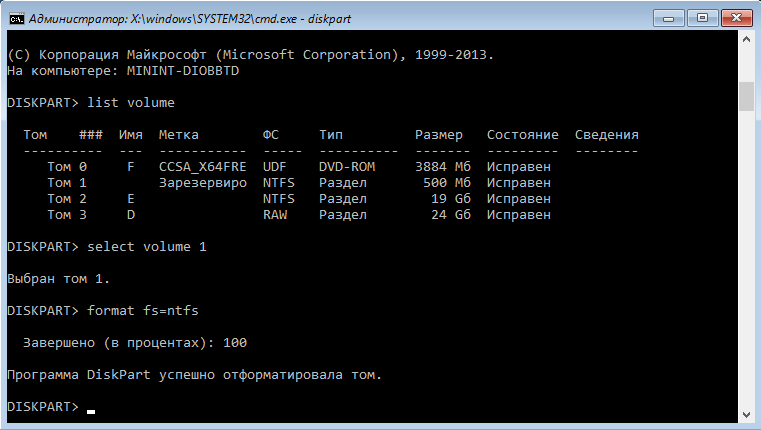Click the Том 1 Зарезервиро row
The width and height of the screenshot is (761, 430).
(298, 183)
